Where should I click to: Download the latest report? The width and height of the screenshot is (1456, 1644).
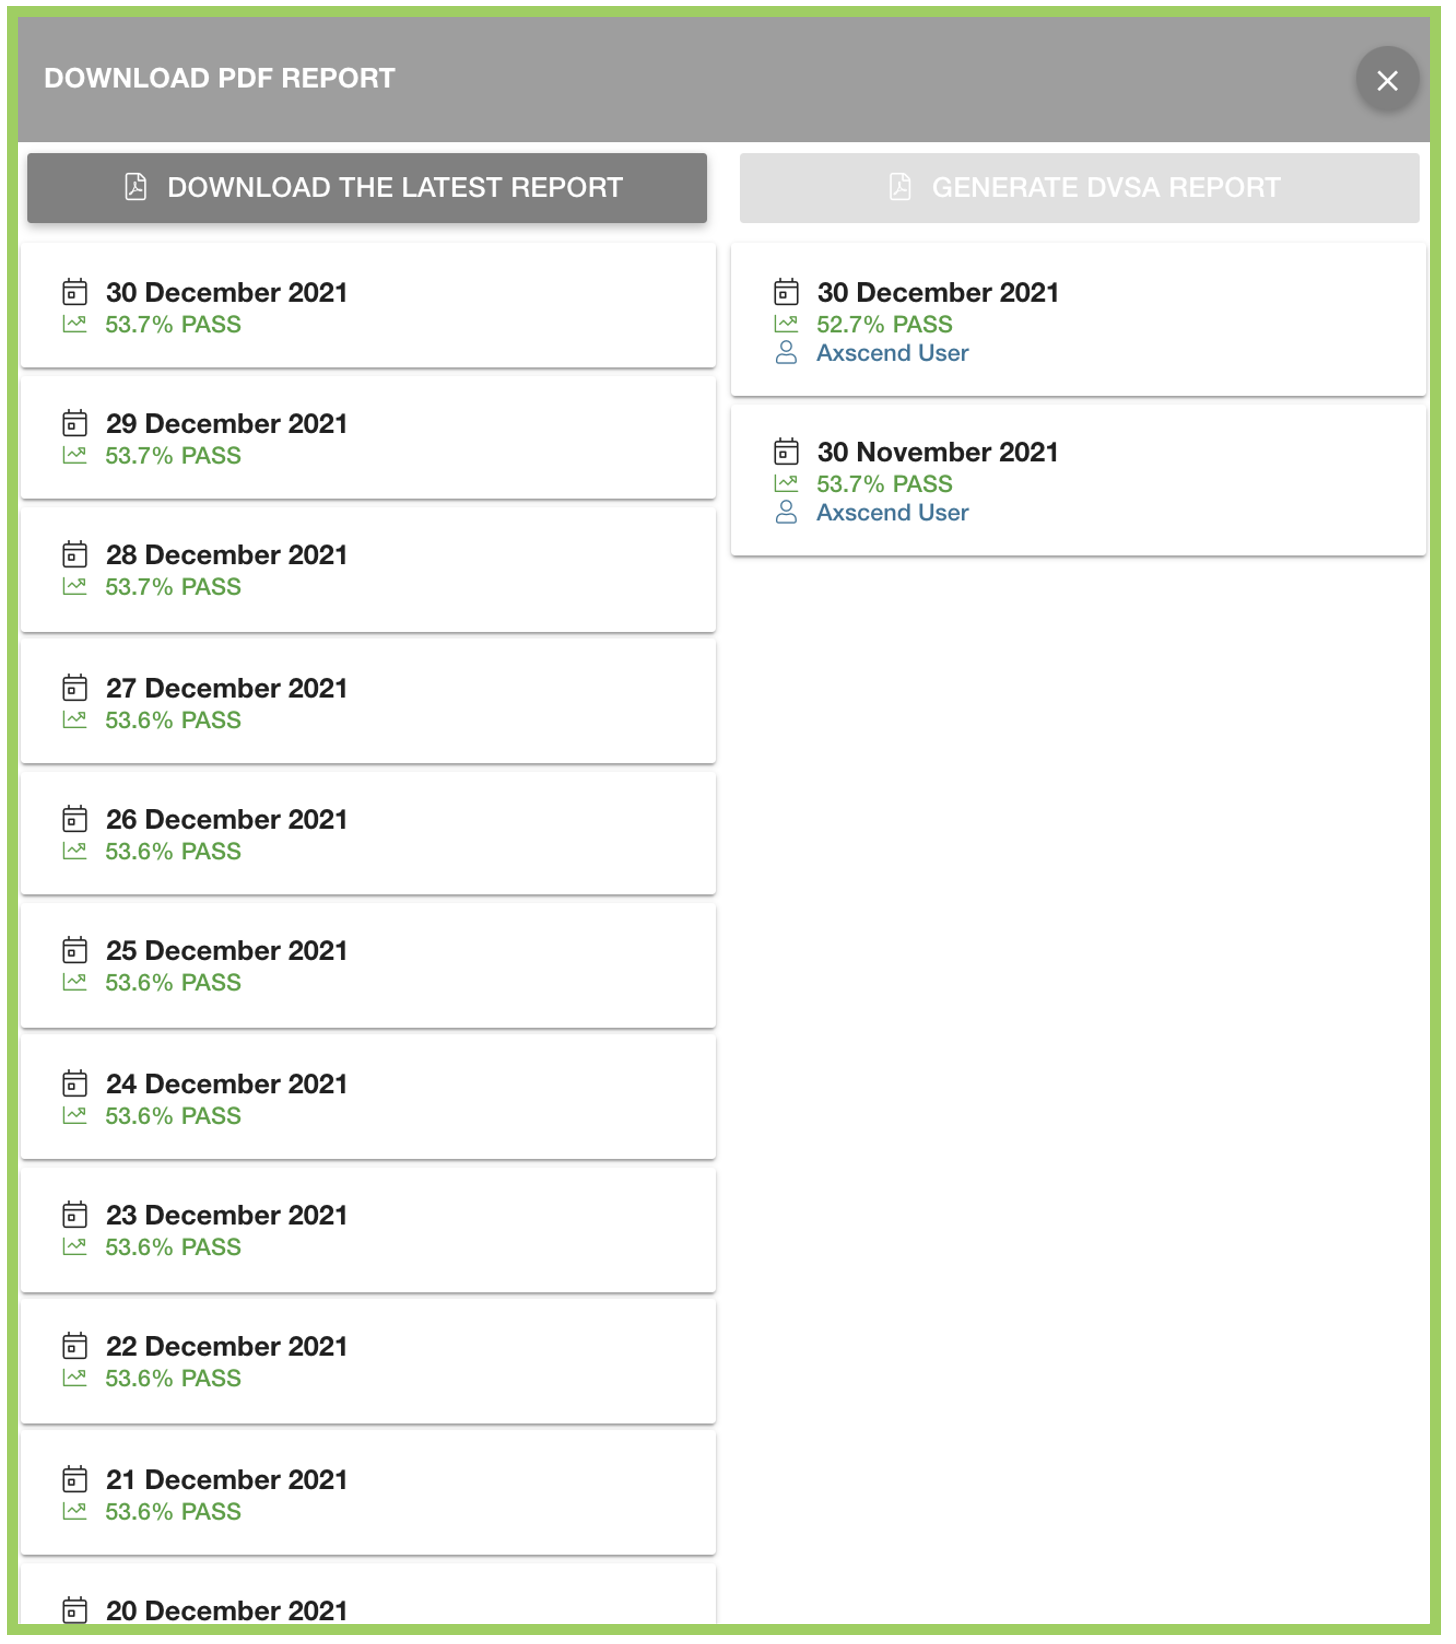click(x=367, y=188)
